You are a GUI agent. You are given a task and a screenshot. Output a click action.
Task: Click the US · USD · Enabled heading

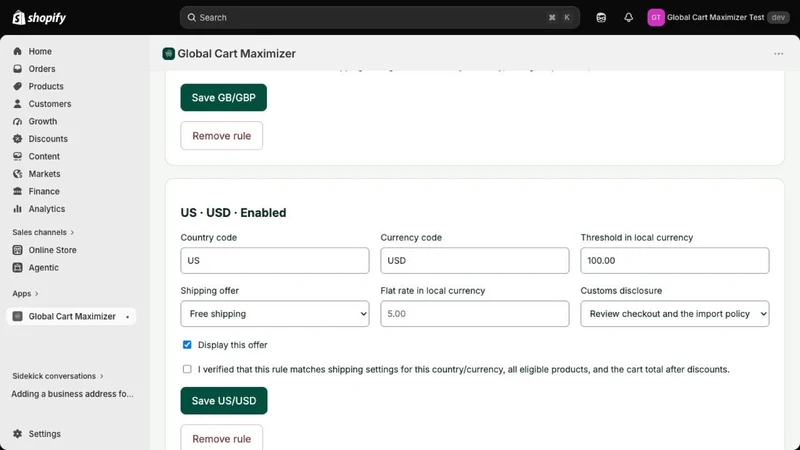pos(233,213)
